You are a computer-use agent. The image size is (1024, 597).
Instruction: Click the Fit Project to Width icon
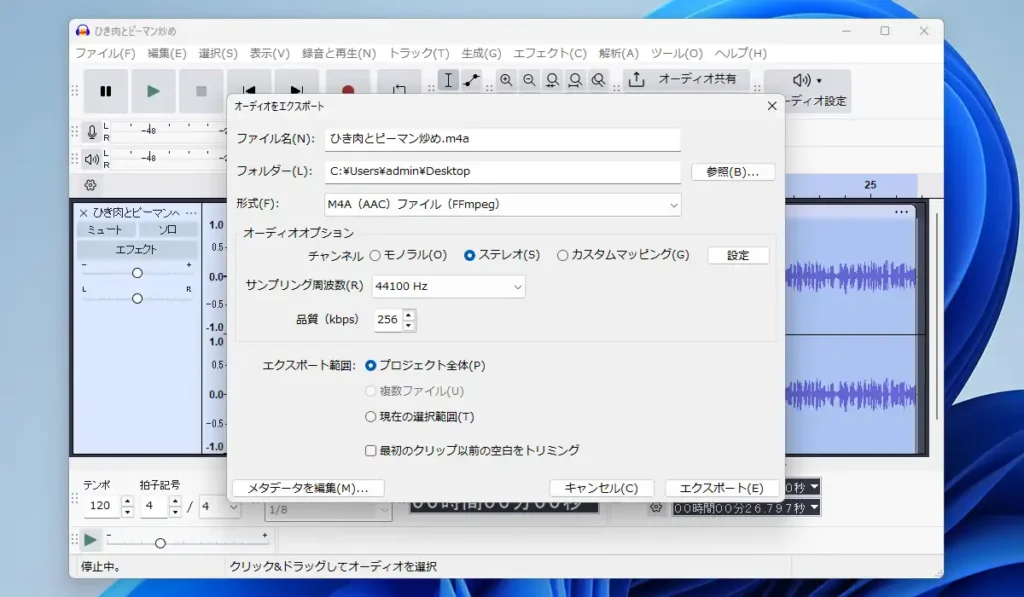575,80
